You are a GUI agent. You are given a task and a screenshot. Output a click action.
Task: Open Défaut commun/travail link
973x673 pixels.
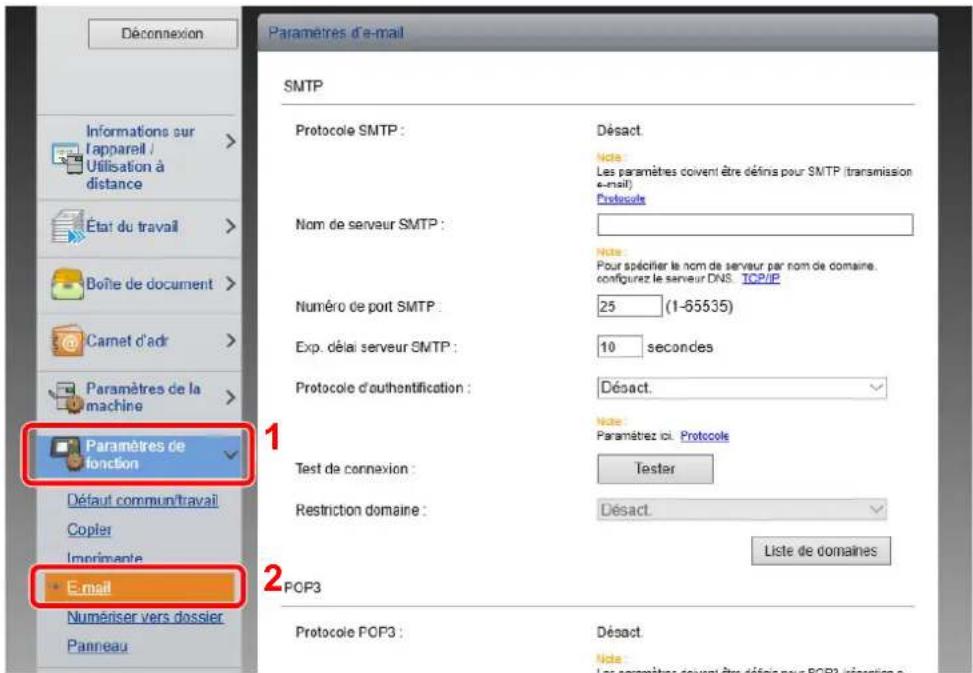point(143,501)
